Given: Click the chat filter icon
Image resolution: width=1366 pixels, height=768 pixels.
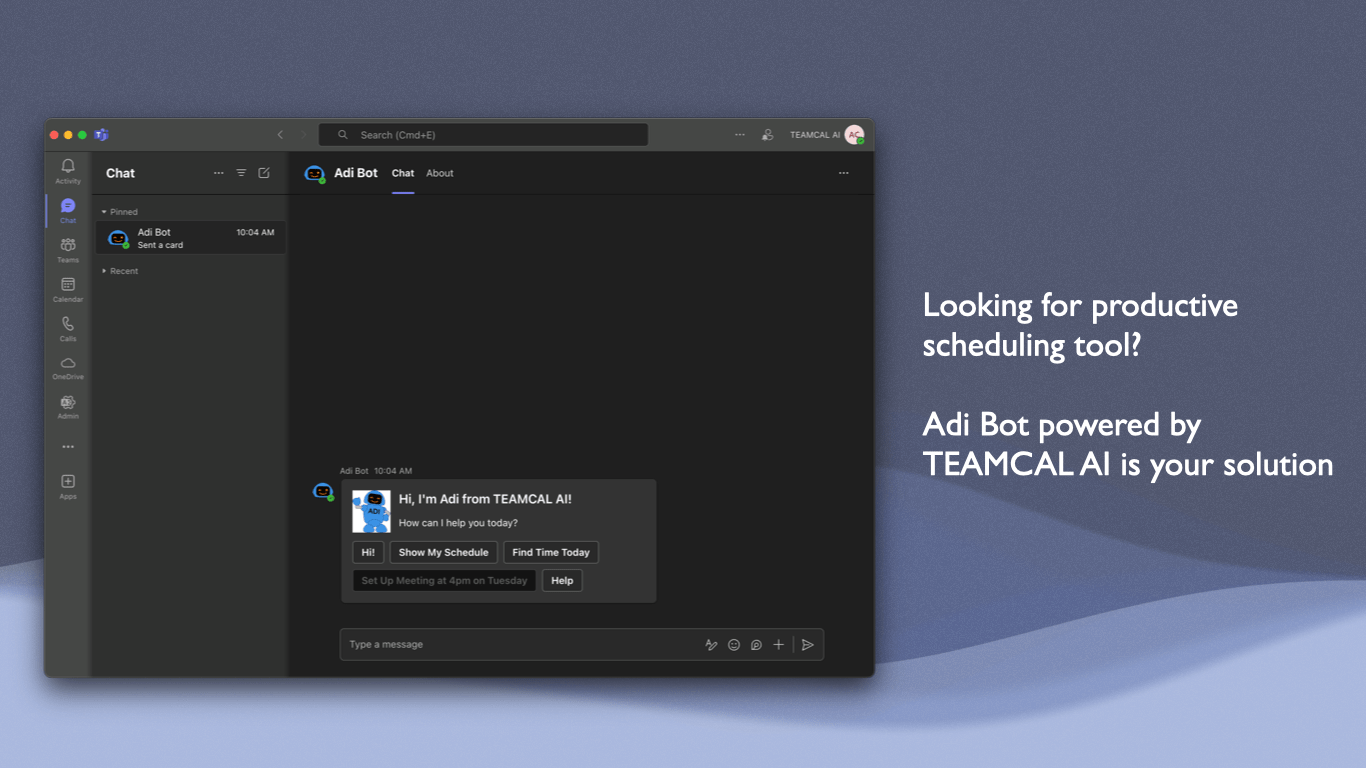Looking at the screenshot, I should click(x=241, y=173).
